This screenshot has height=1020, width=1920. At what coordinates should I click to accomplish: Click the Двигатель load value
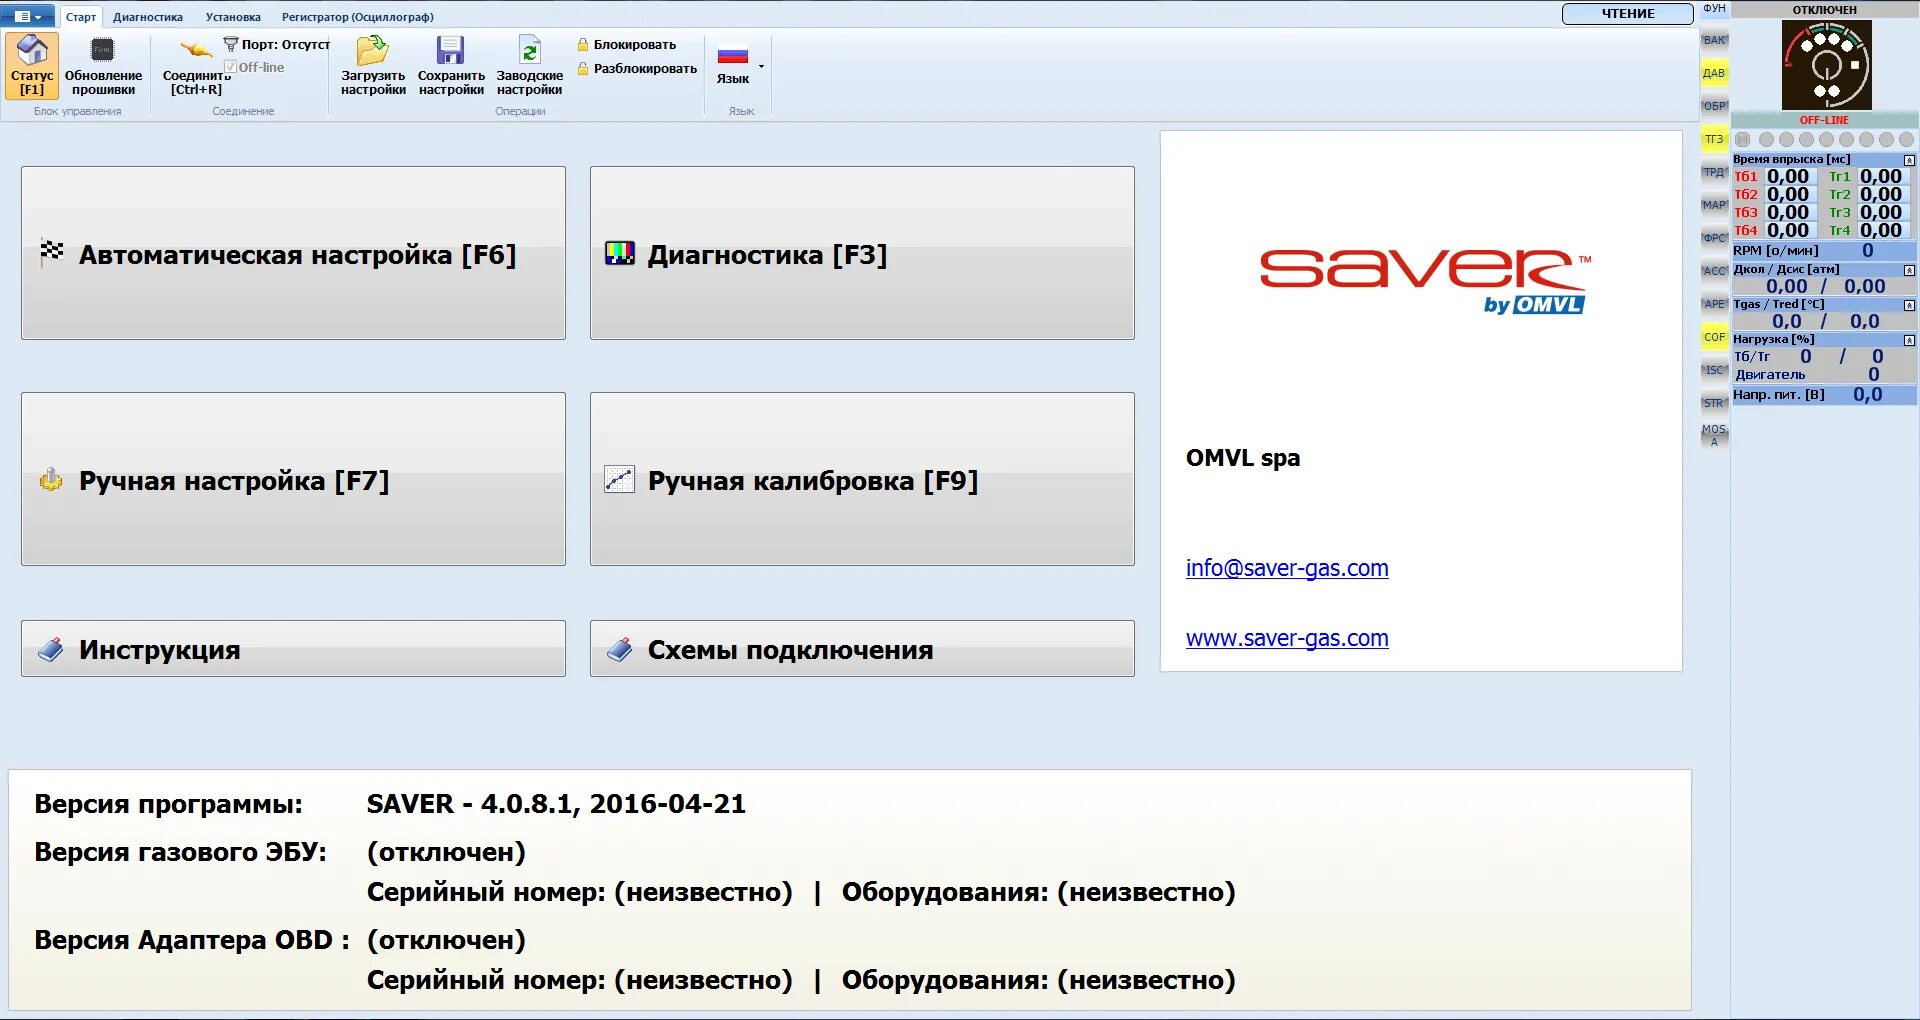tap(1874, 375)
